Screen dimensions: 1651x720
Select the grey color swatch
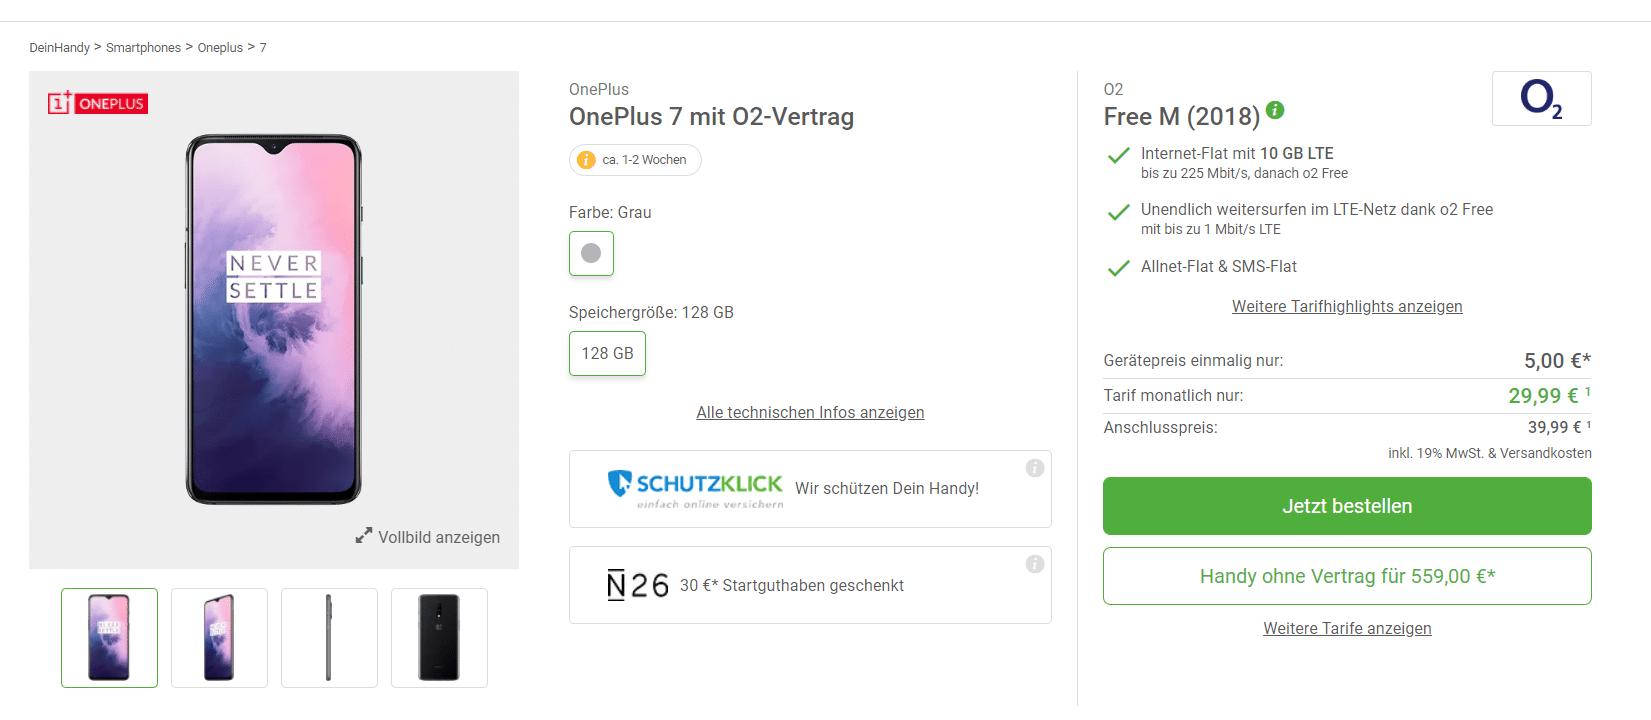point(591,254)
